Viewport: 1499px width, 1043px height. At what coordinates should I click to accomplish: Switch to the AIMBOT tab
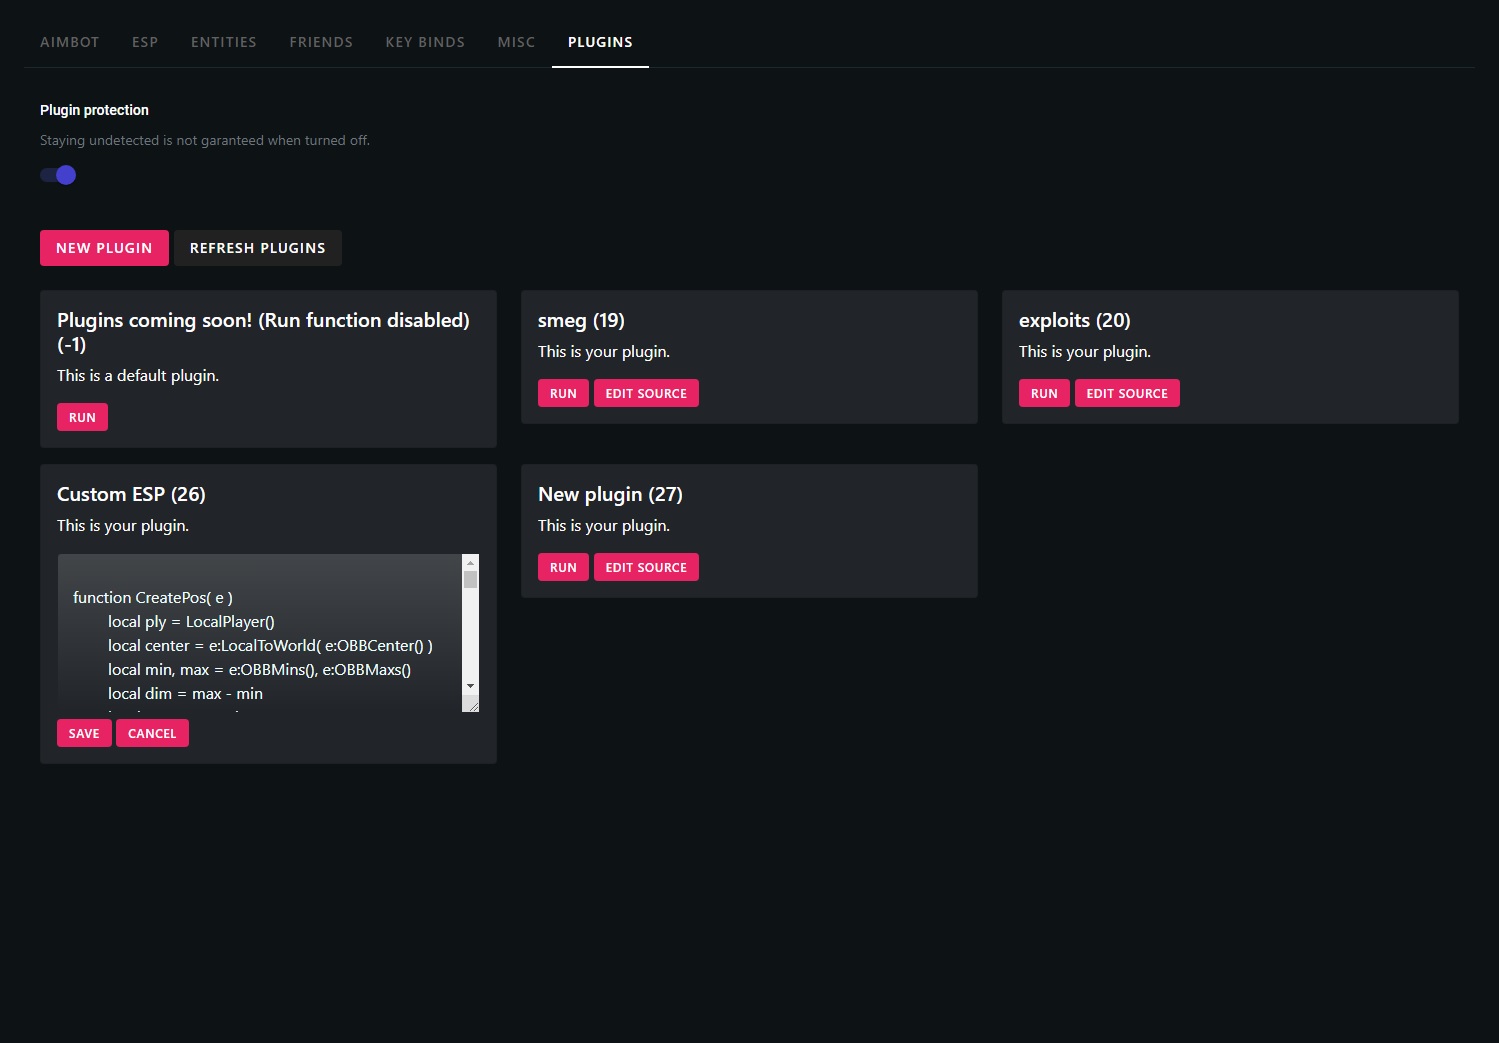[69, 42]
